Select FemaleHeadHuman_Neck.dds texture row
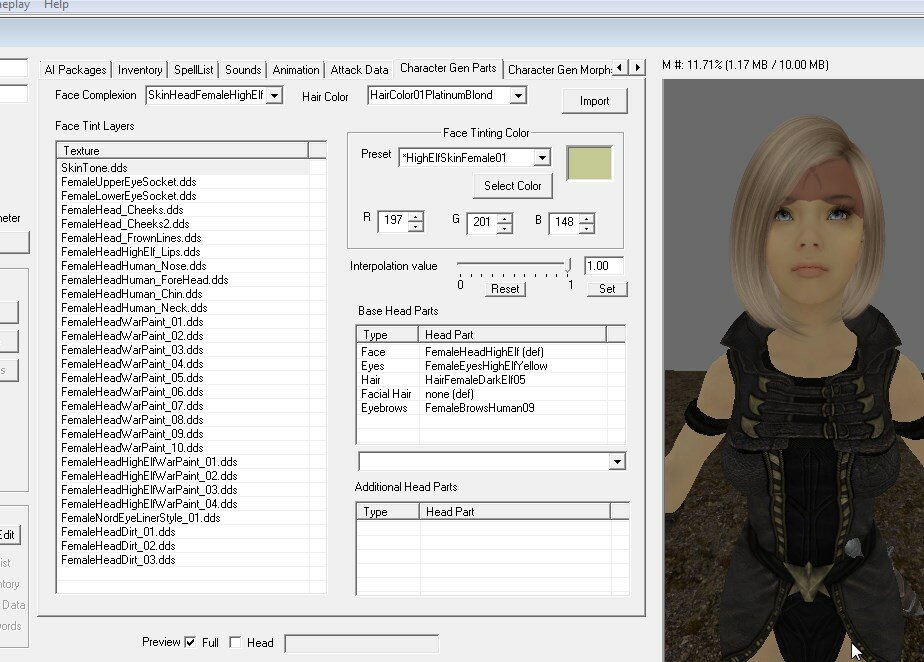924x662 pixels. coord(183,308)
